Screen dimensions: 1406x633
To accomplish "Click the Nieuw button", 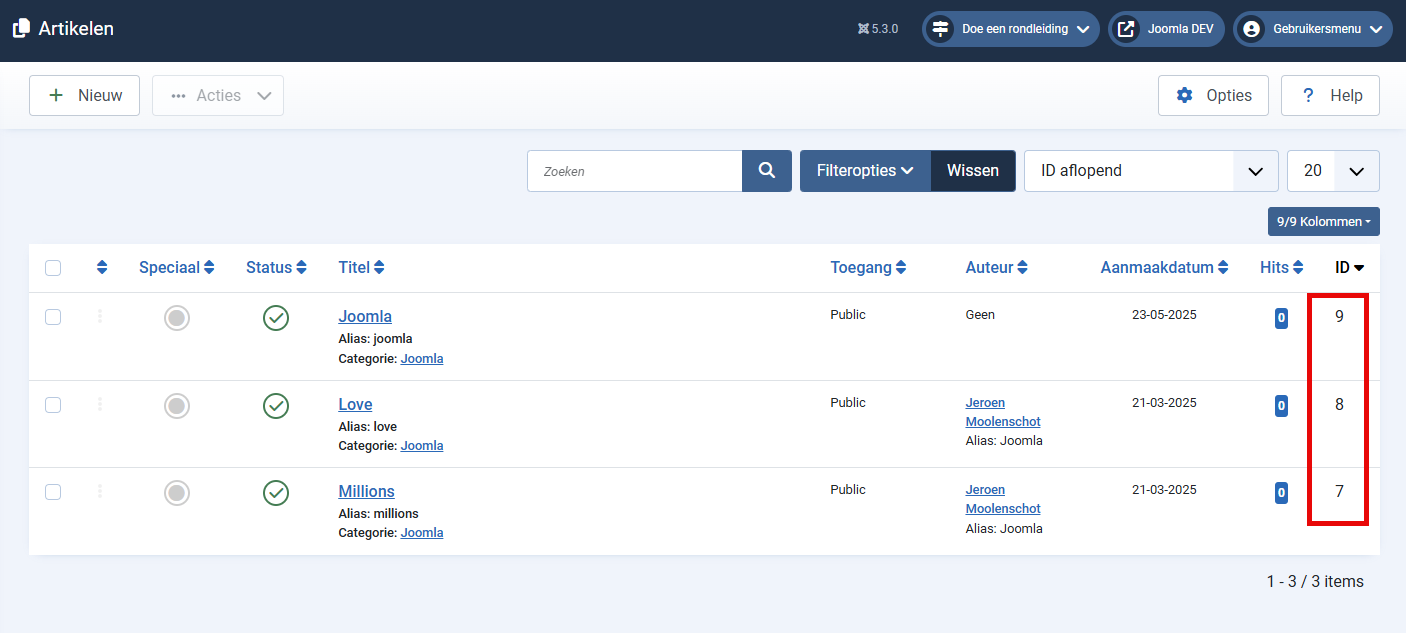I will 84,96.
